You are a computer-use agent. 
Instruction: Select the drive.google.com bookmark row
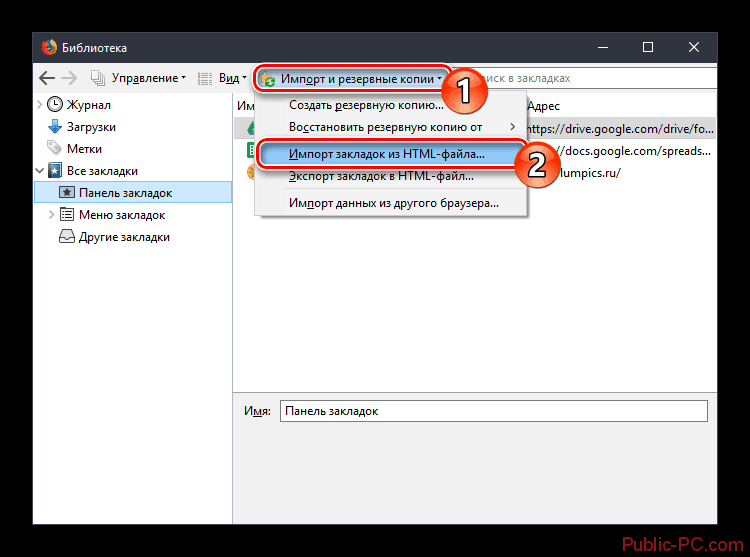[620, 129]
